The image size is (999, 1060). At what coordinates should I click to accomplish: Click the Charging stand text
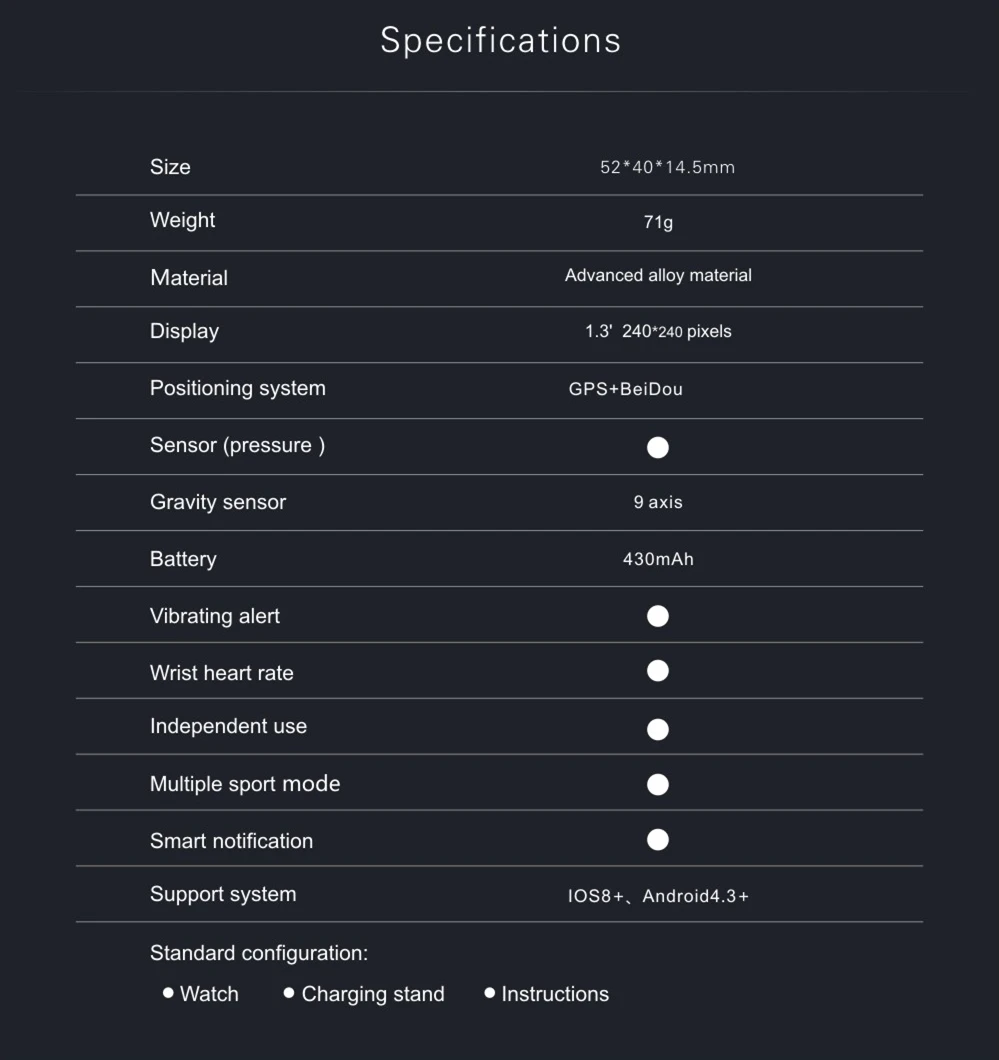coord(373,994)
